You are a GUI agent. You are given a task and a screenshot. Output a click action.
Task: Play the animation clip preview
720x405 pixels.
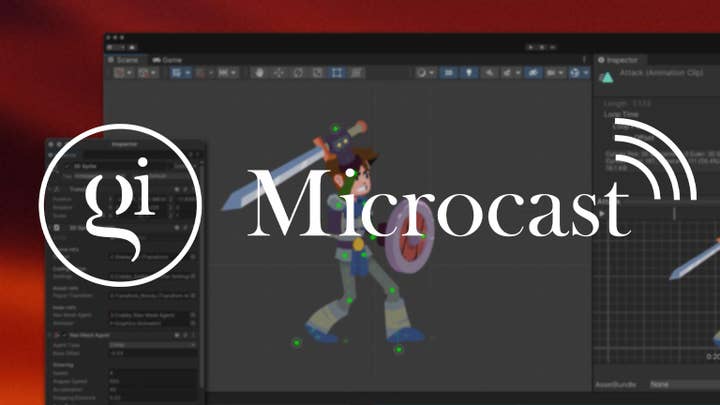click(x=602, y=214)
